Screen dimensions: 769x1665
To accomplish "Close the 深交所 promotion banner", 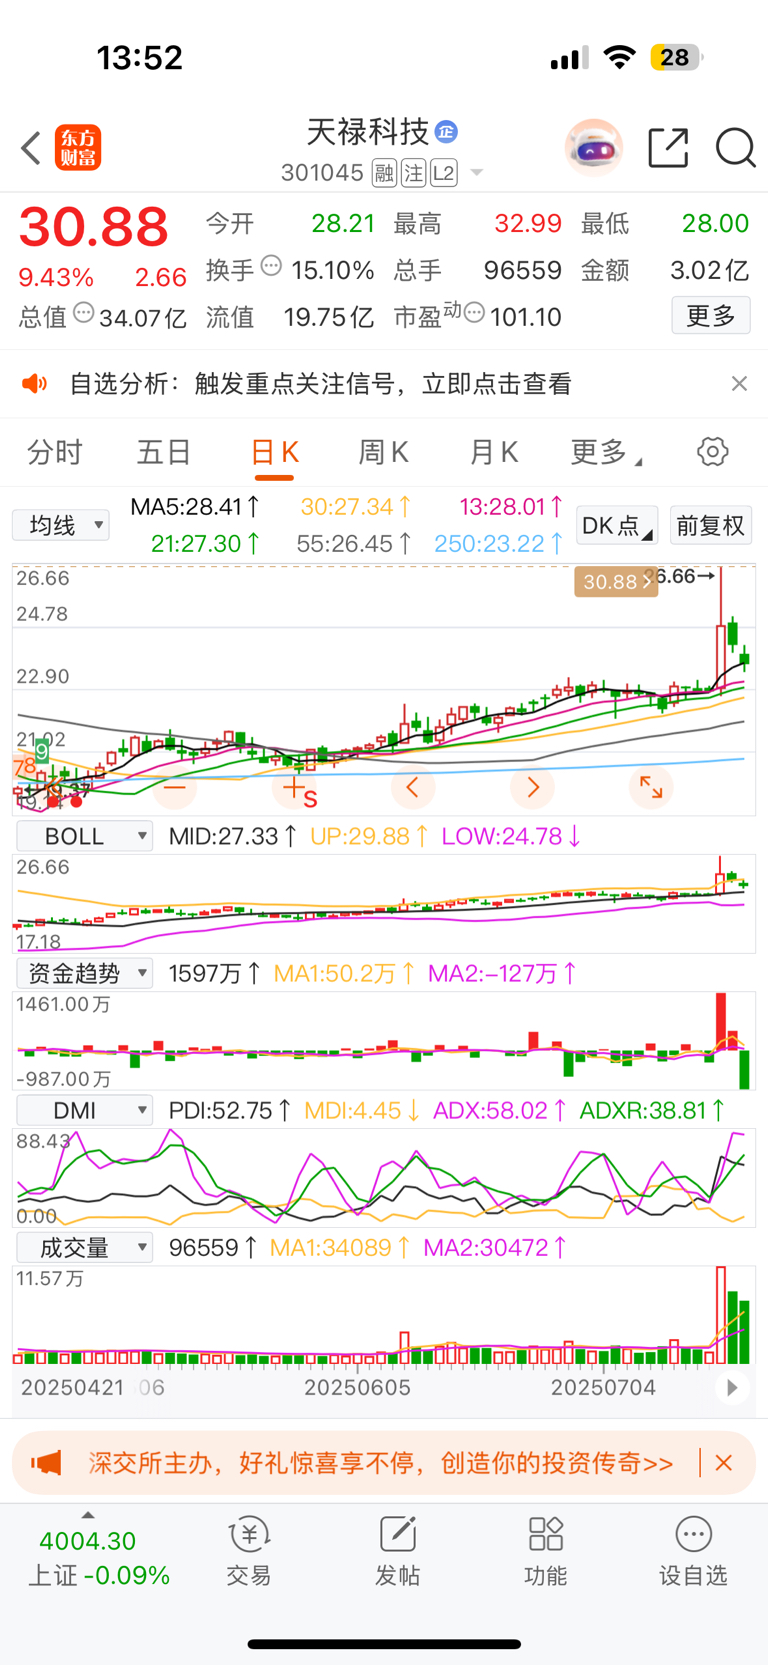I will click(x=724, y=1463).
